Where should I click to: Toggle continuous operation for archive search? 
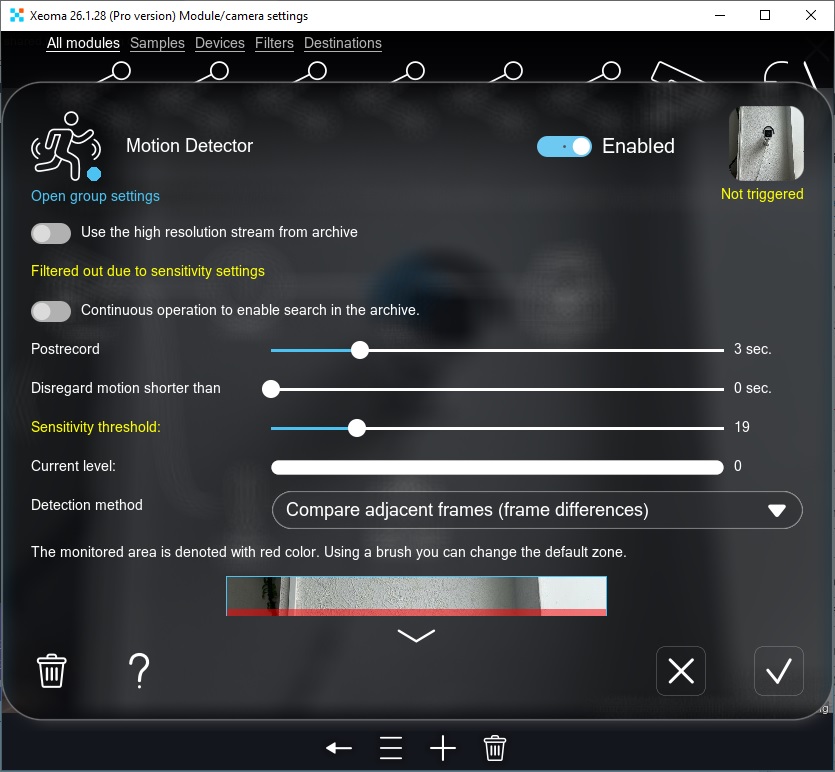(x=51, y=311)
